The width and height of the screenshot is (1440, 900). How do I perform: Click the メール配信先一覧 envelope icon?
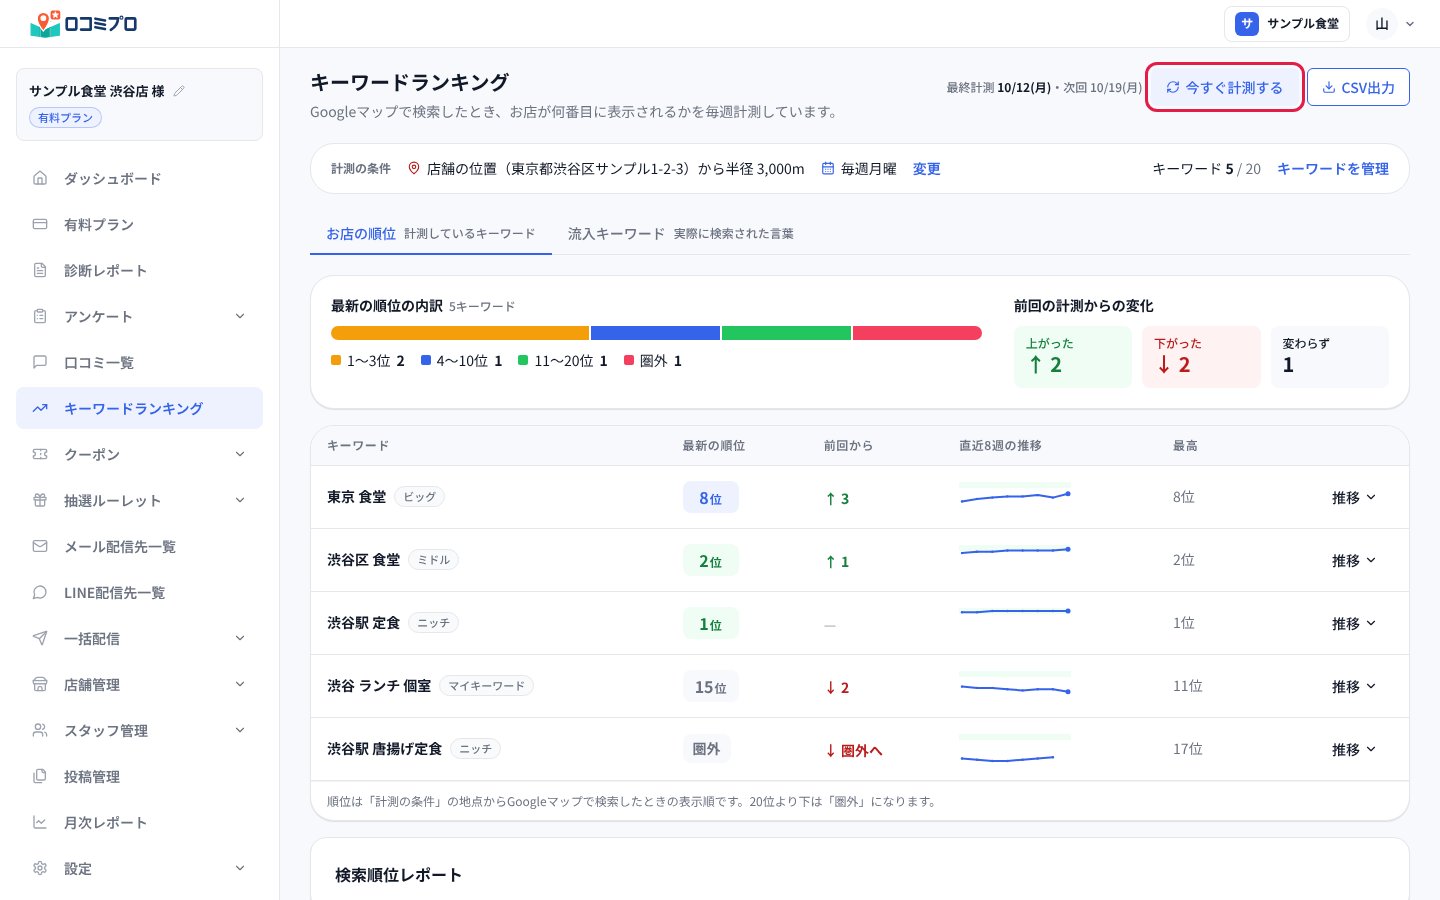tap(40, 546)
